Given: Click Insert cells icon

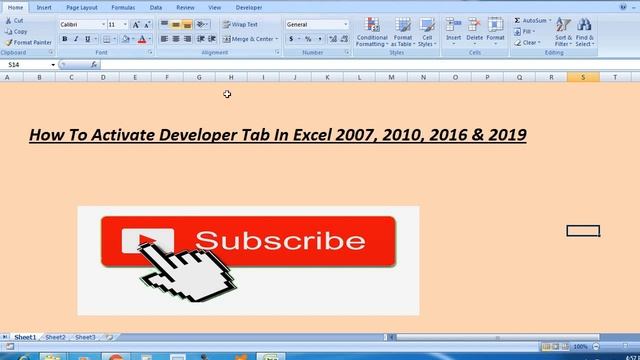Looking at the screenshot, I should [x=453, y=25].
